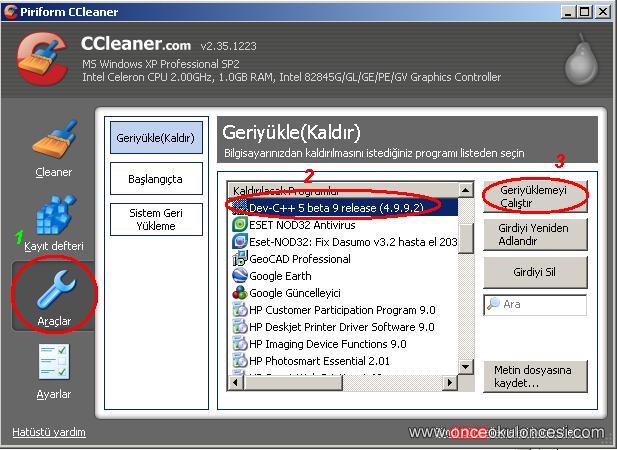Select Google Güncelleyici in the list
The height and width of the screenshot is (450, 617).
click(343, 293)
